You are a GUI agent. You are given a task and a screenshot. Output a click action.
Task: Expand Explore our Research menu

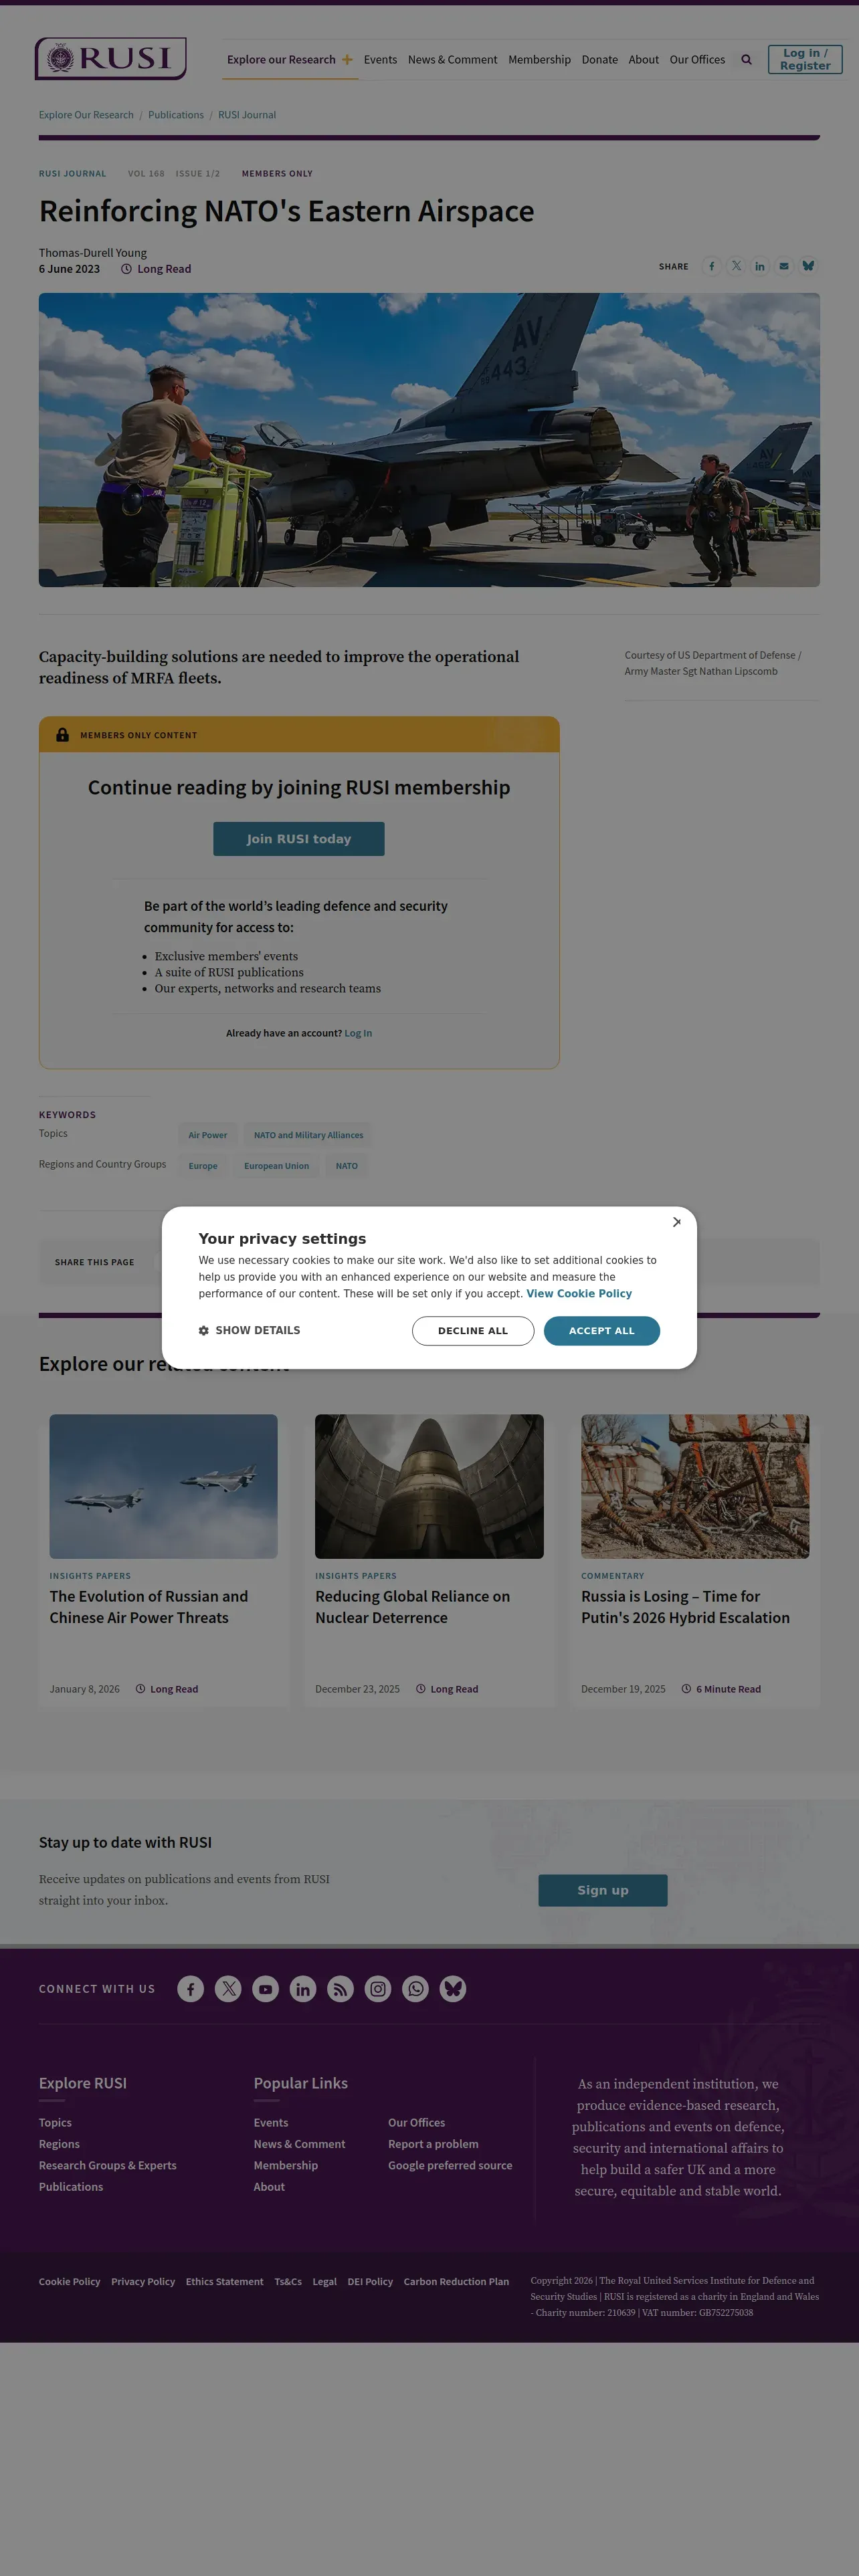point(290,60)
